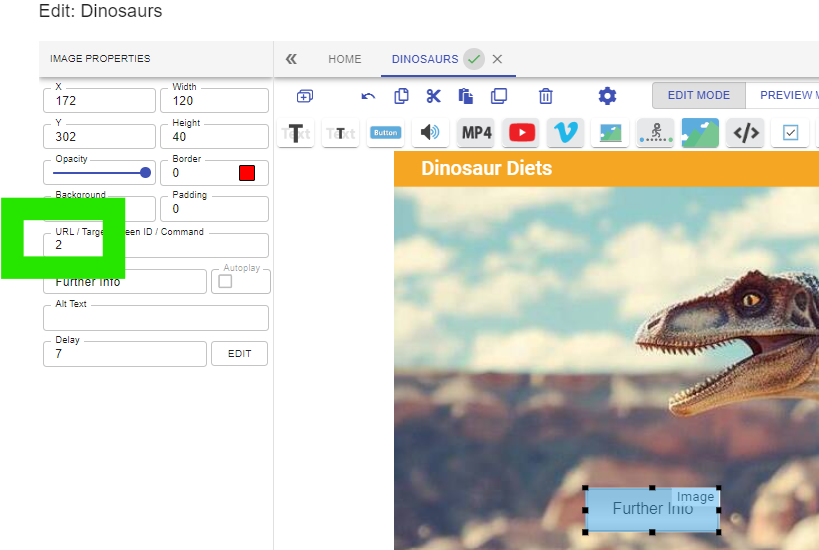Copy the selected element
The width and height of the screenshot is (819, 550).
pyautogui.click(x=401, y=96)
